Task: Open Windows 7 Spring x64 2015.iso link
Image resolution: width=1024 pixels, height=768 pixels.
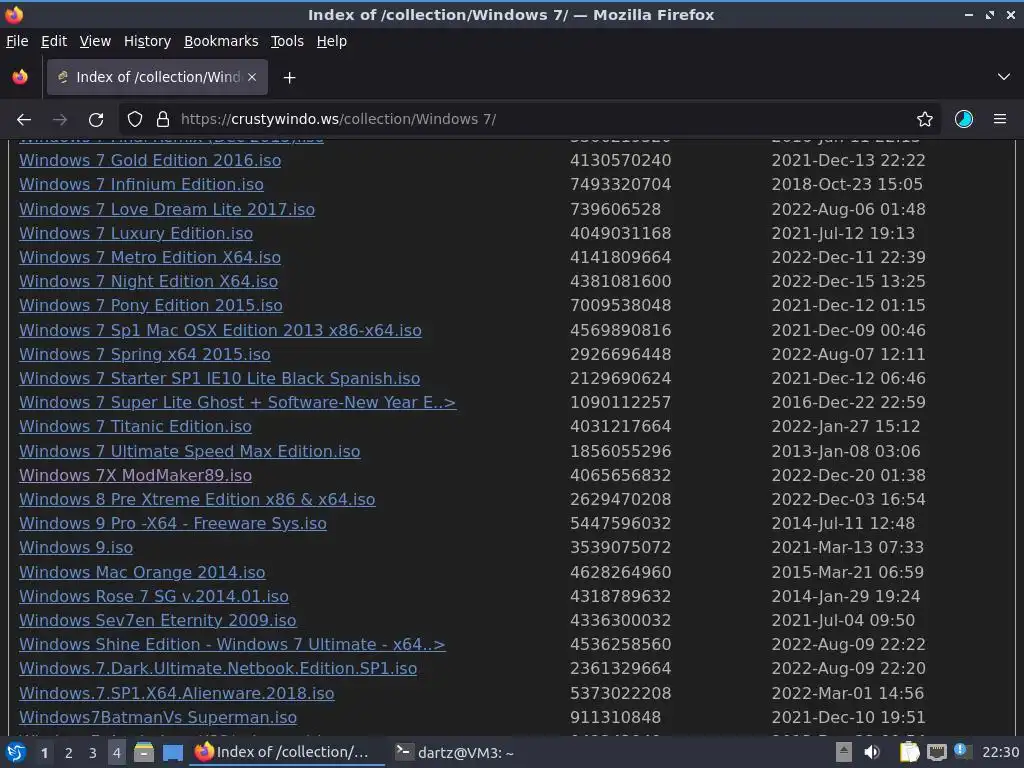Action: [x=144, y=355]
